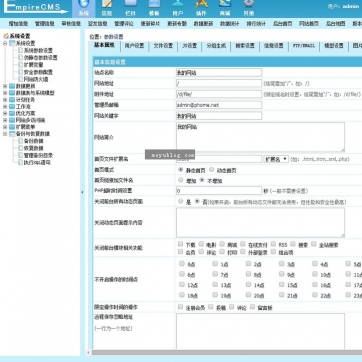This screenshot has height=362, width=362.
Task: Click into the 网站简介 text area
Action: pos(260,137)
